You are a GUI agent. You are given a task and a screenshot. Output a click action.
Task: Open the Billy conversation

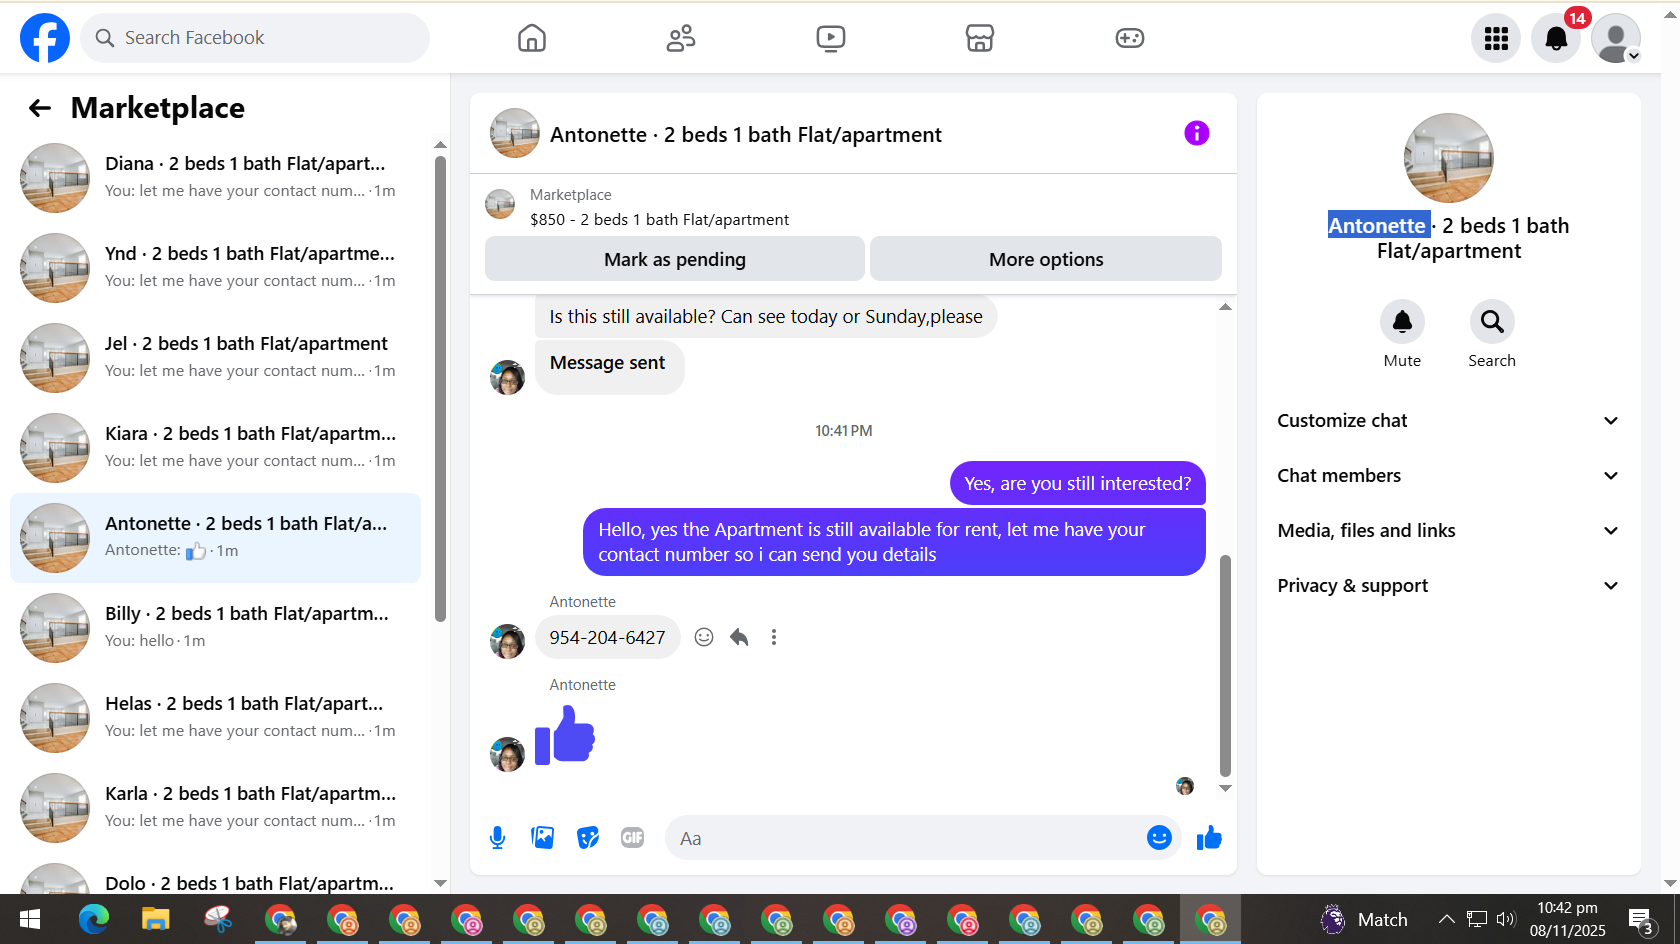(x=216, y=628)
